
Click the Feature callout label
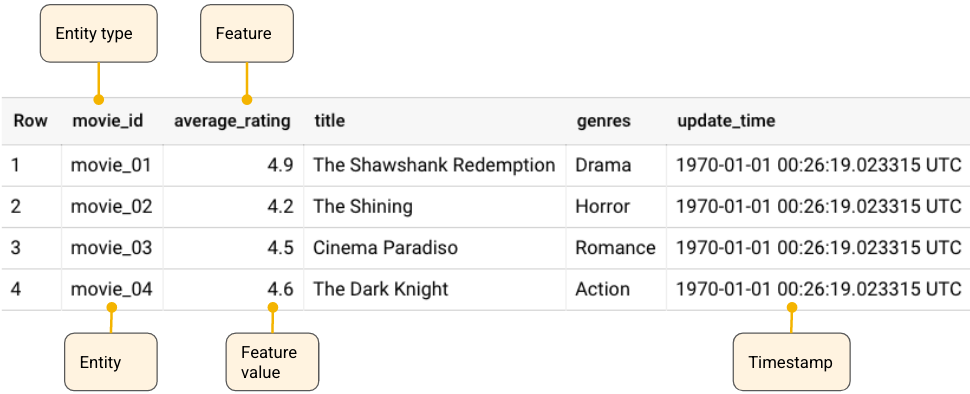pos(247,33)
